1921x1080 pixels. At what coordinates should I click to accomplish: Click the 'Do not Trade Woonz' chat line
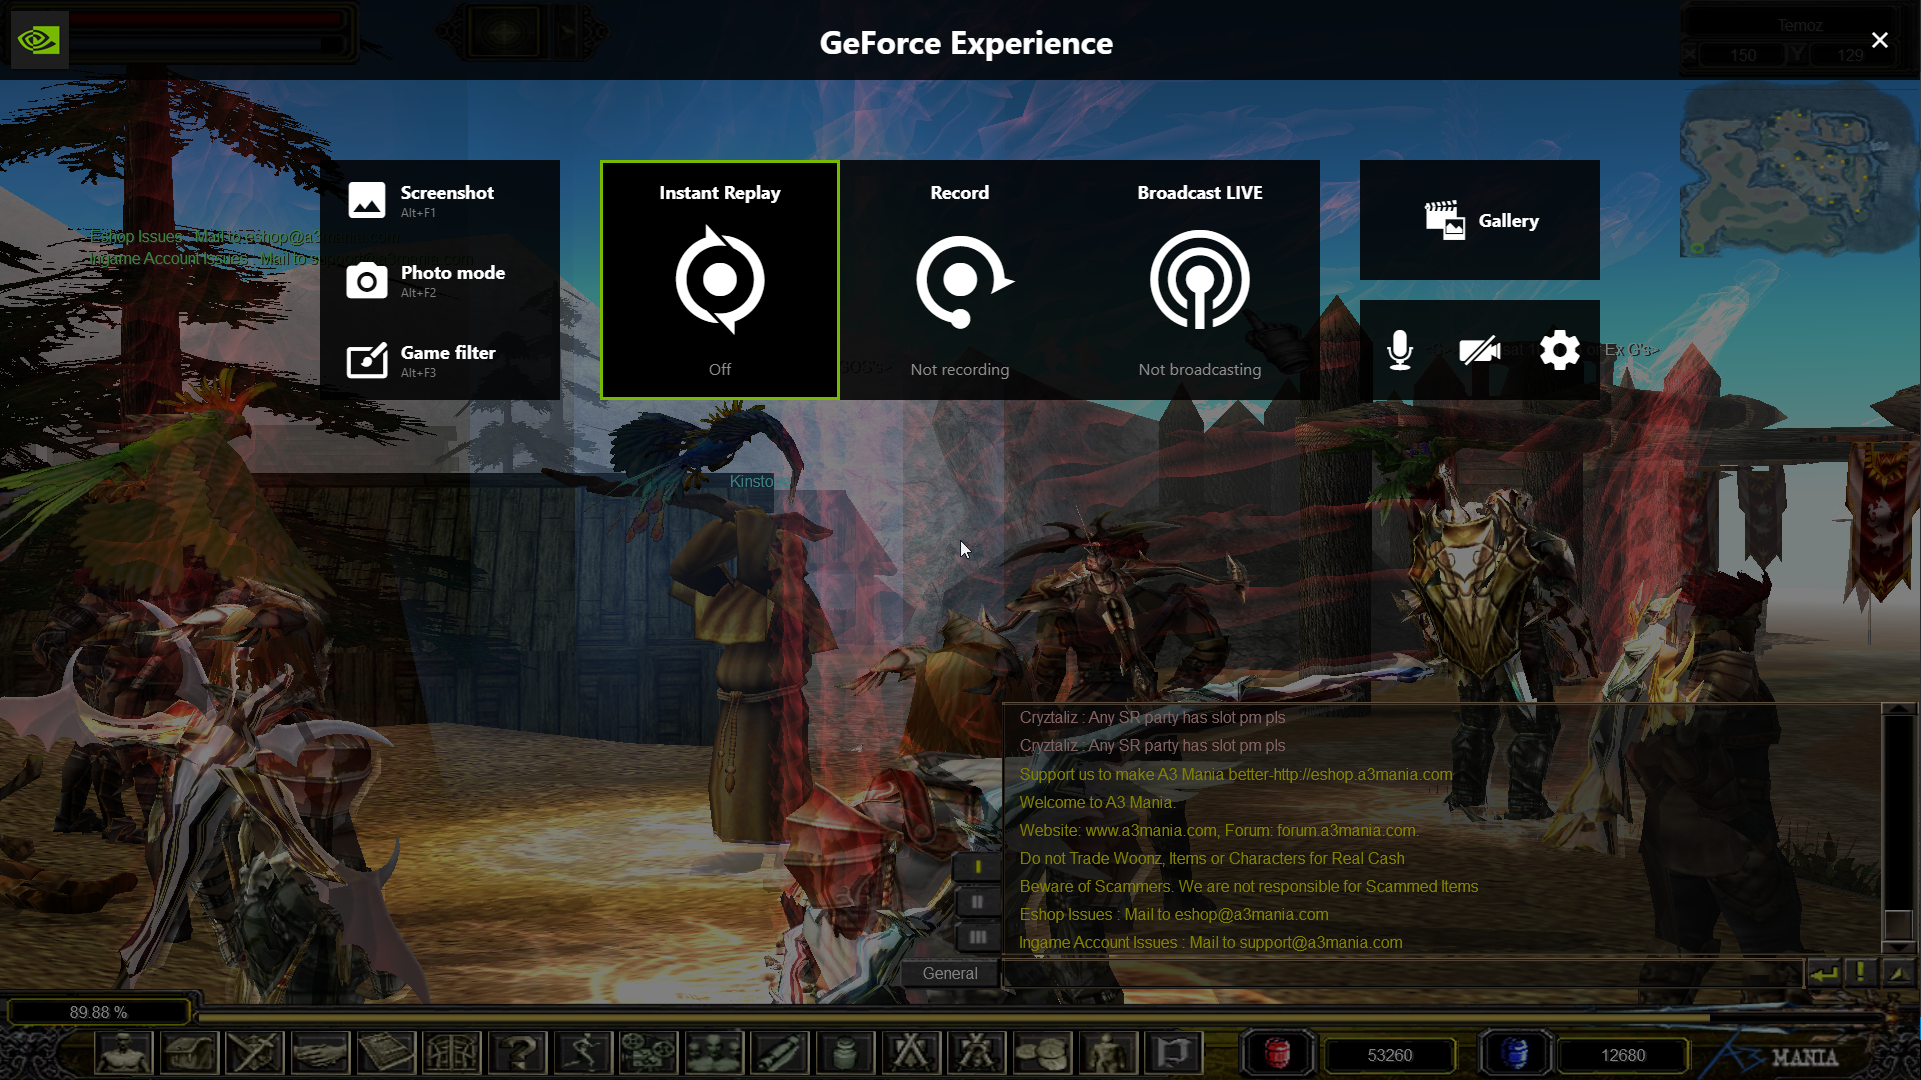coord(1212,858)
